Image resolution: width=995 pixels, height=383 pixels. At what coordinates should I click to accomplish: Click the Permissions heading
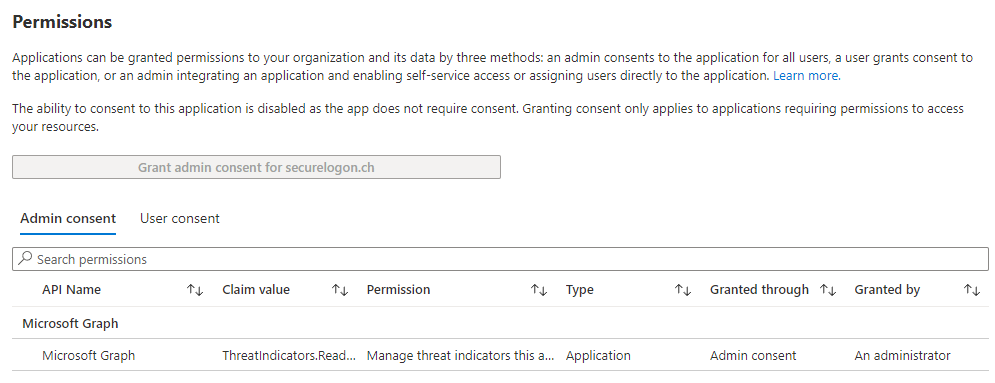(x=62, y=22)
